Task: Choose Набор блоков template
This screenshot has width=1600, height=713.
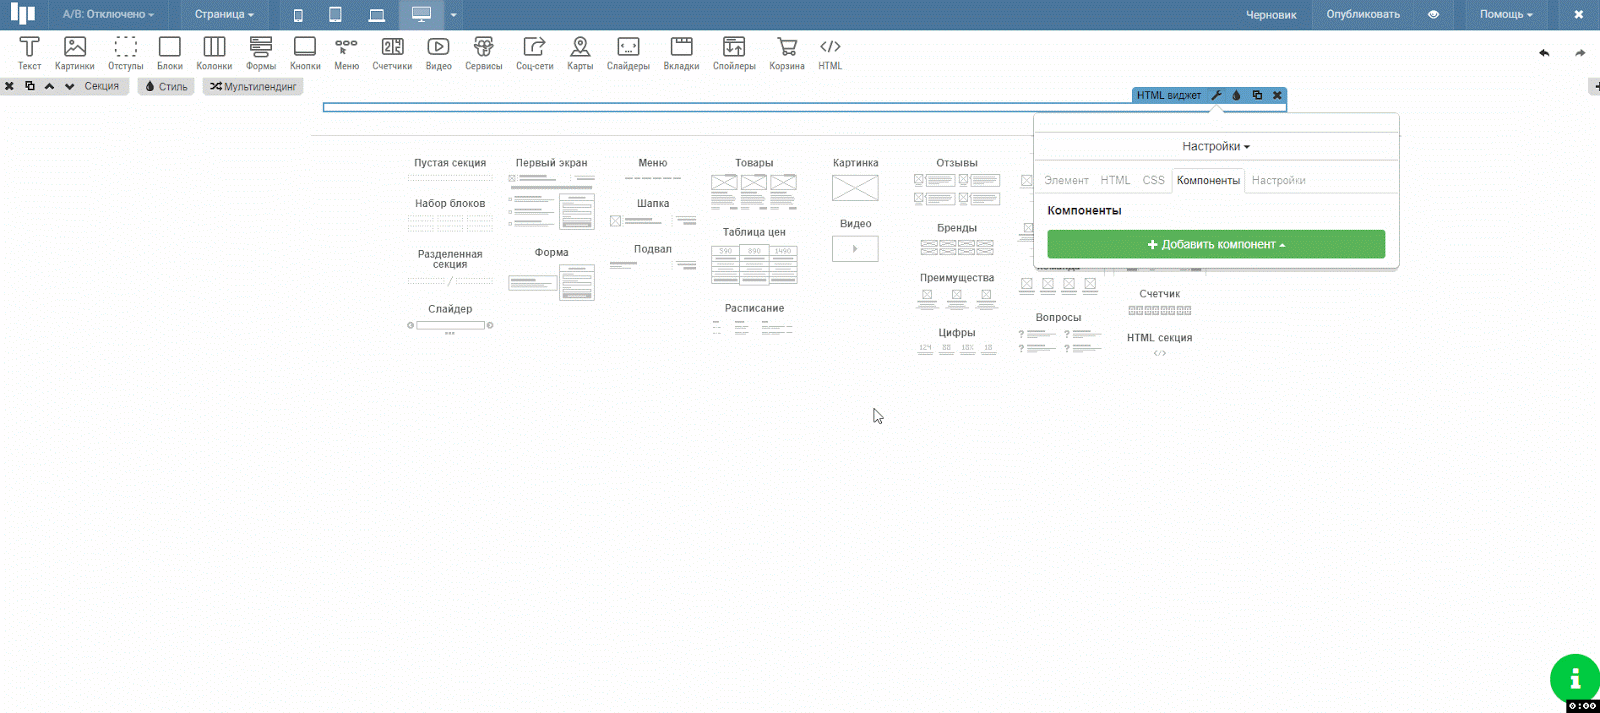Action: point(450,215)
